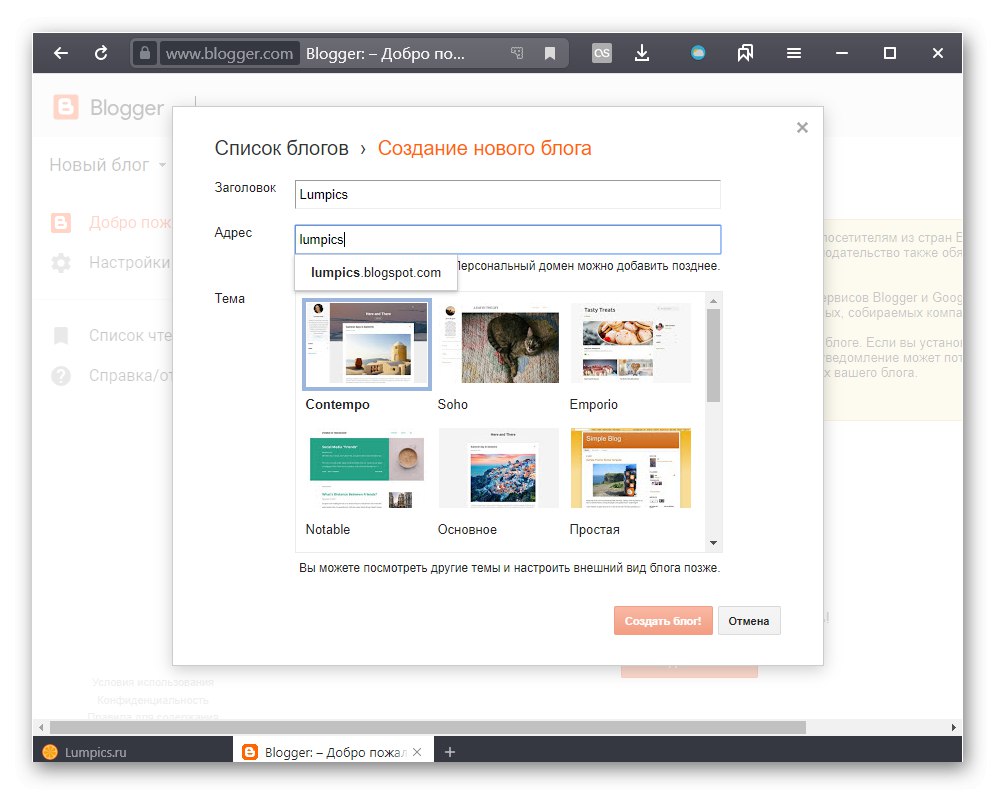This screenshot has width=995, height=794.
Task: Bookmark this page with the address bar bookmark icon
Action: coord(550,53)
